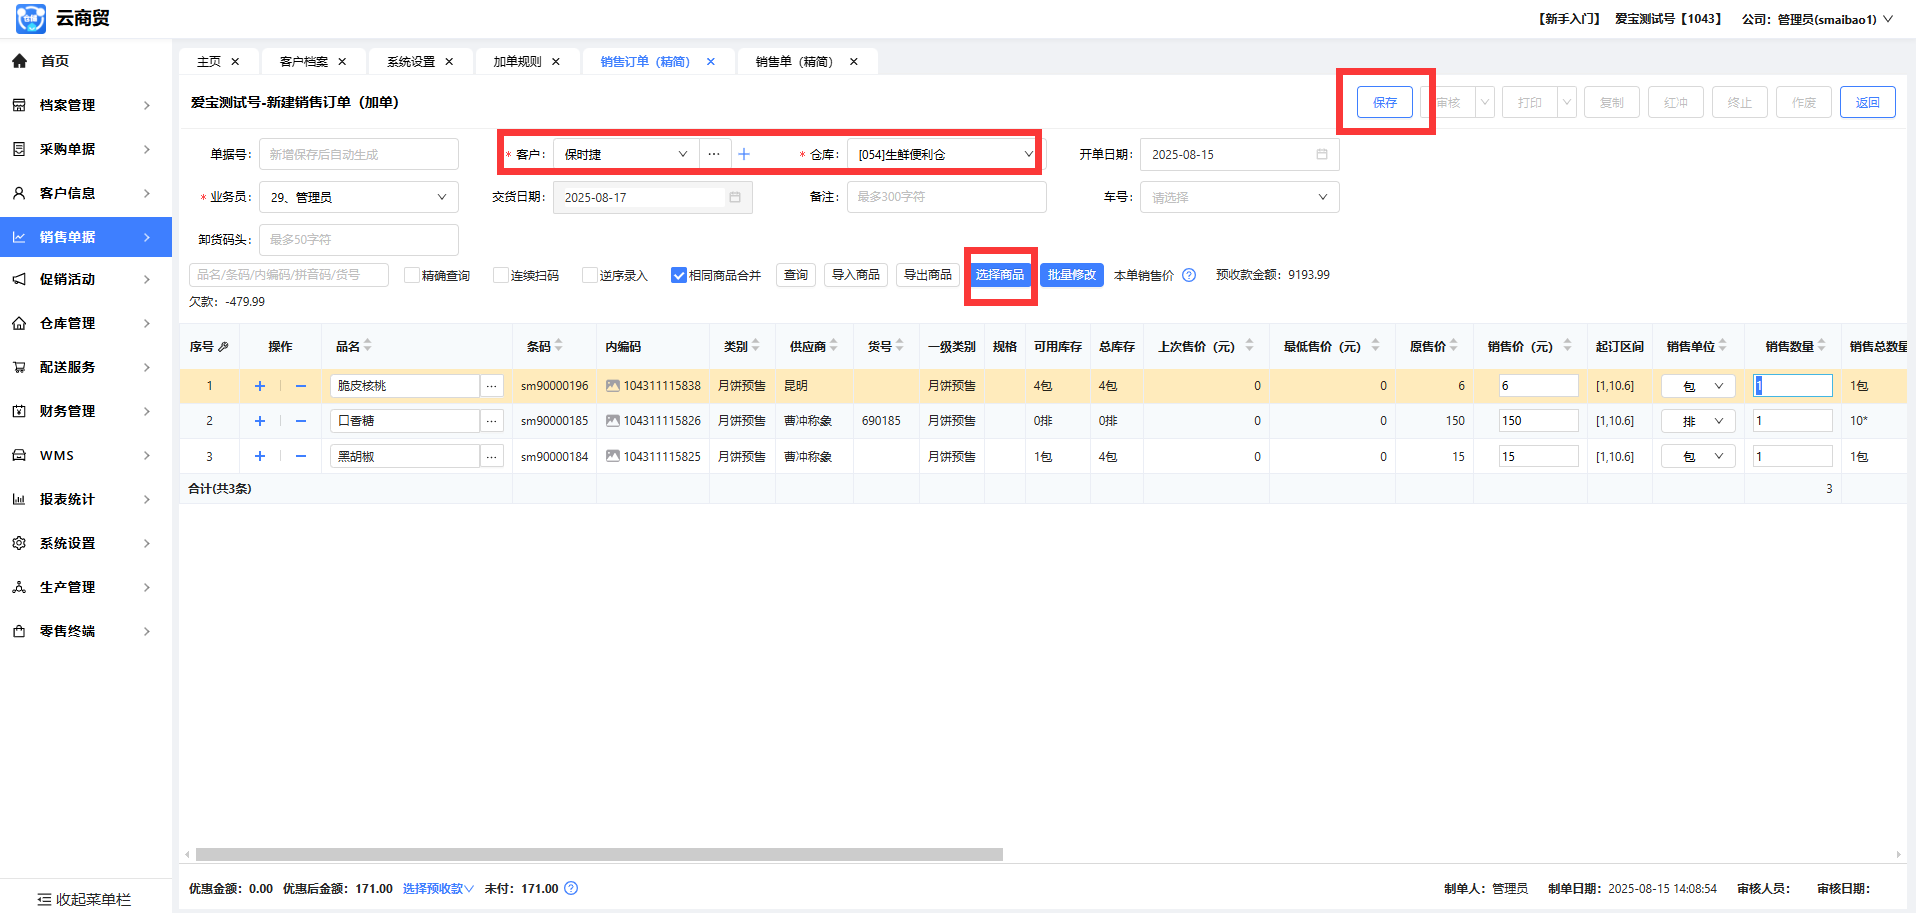The image size is (1916, 913).
Task: Click the image icon beside code 104311115826
Action: 613,421
